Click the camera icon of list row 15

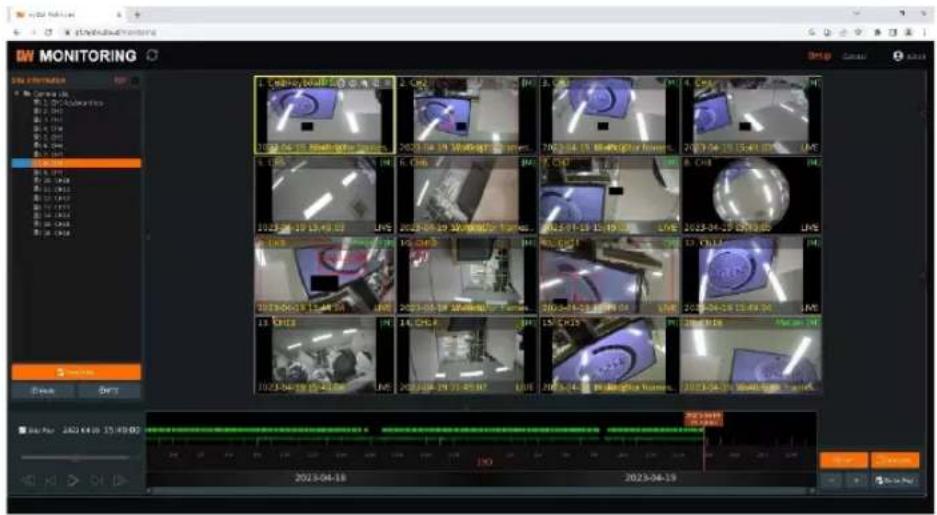[37, 224]
